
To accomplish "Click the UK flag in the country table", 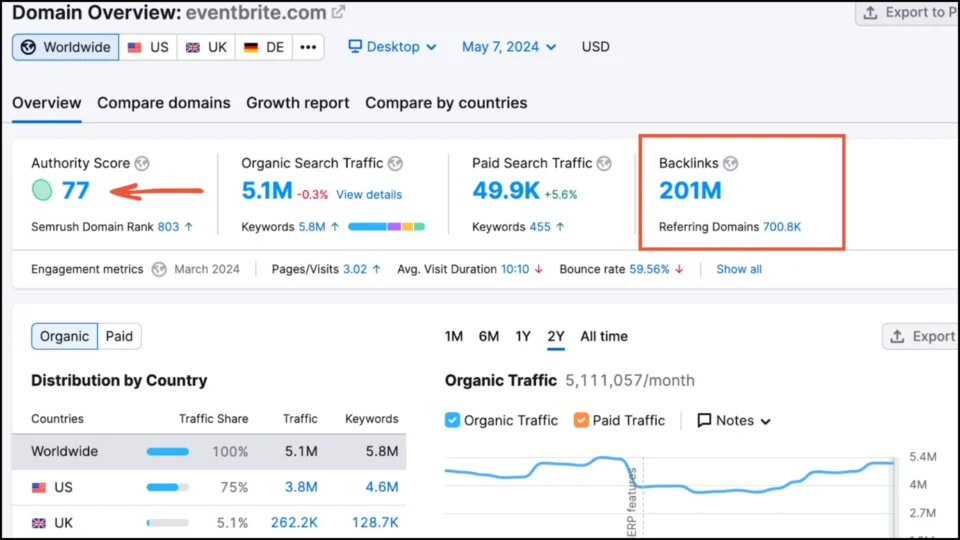I will coord(39,523).
